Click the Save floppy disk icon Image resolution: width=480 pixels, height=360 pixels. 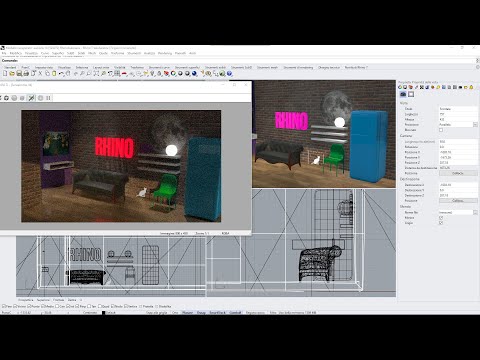[x=19, y=73]
